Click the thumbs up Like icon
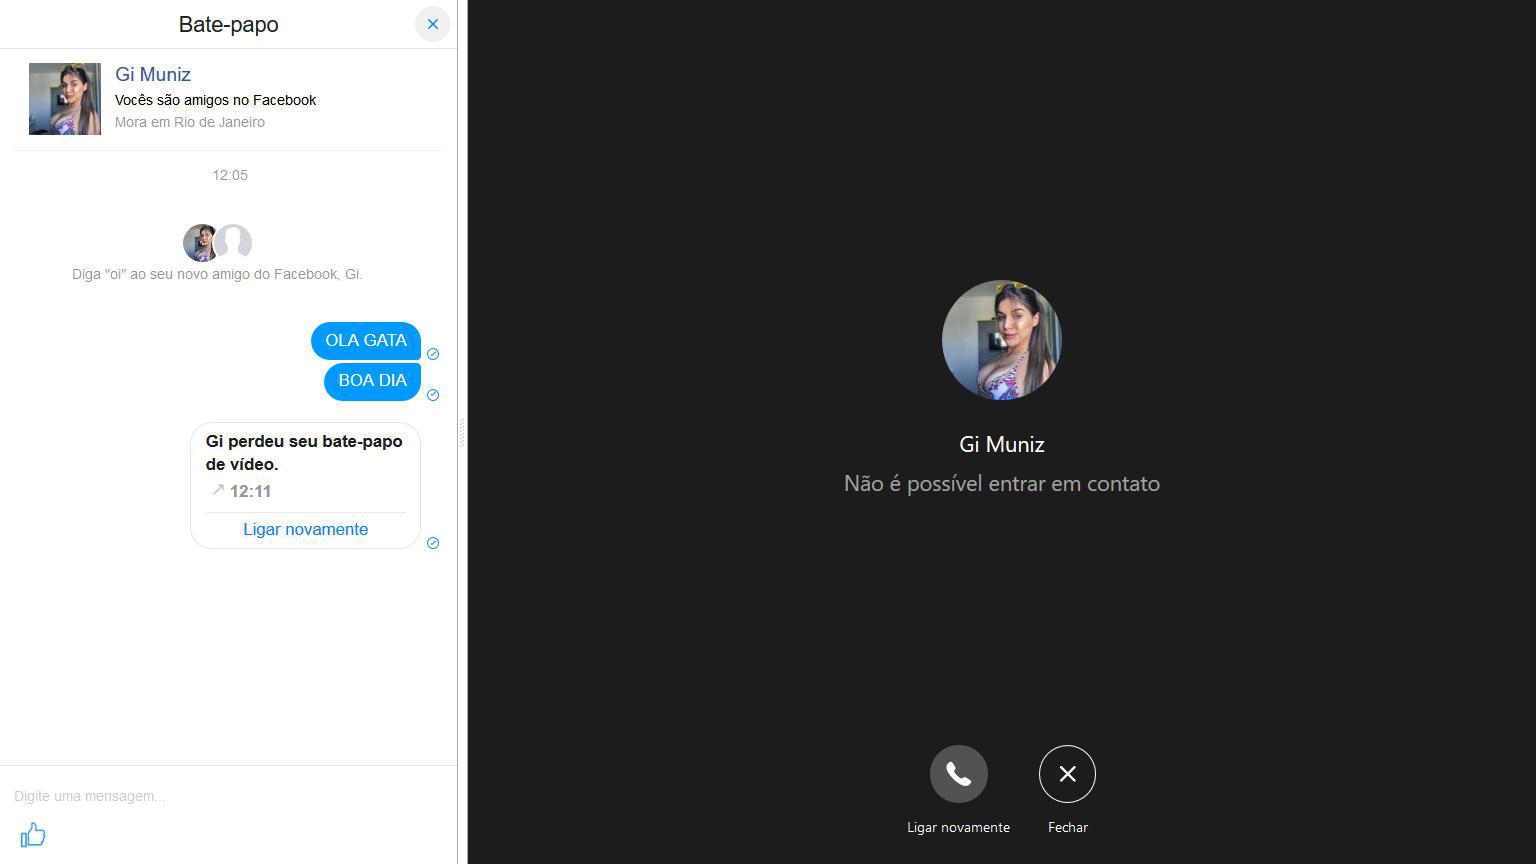The width and height of the screenshot is (1536, 864). 33,835
